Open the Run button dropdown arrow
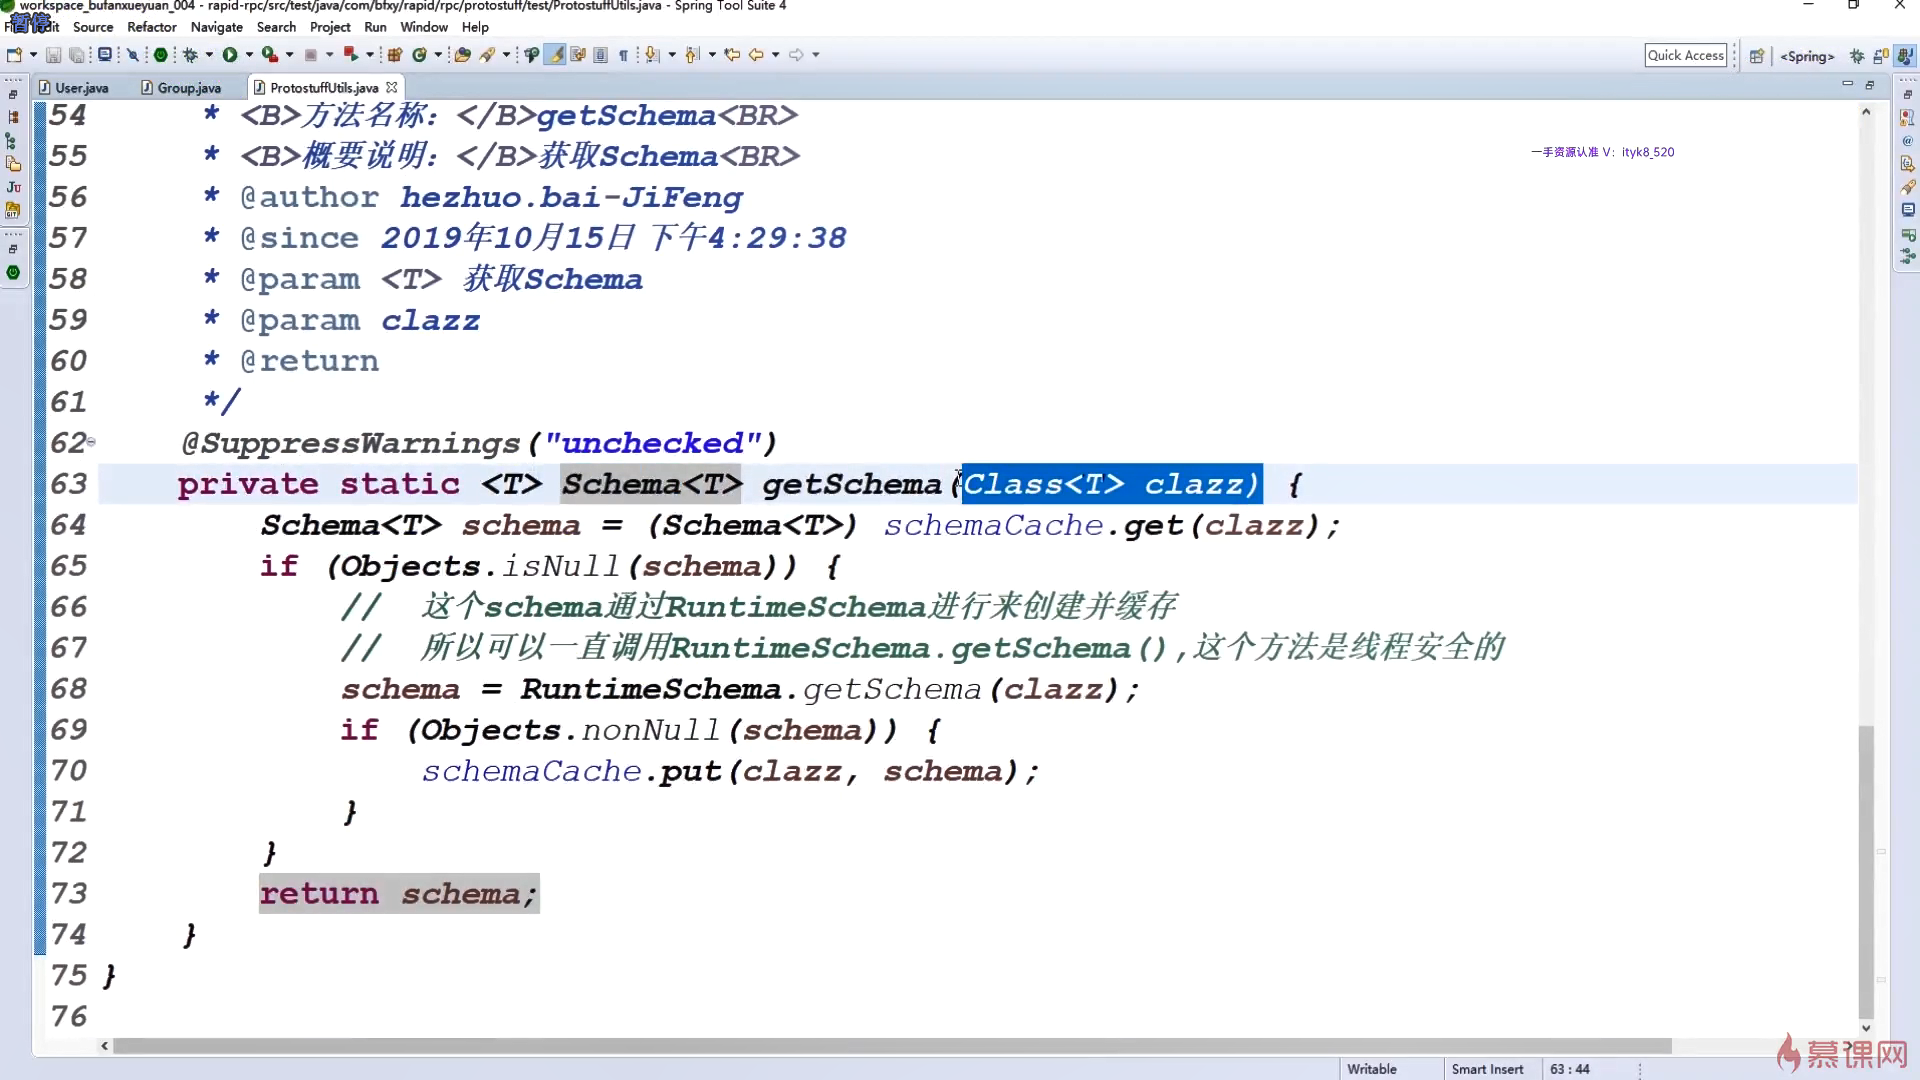The image size is (1920, 1080). click(x=249, y=55)
